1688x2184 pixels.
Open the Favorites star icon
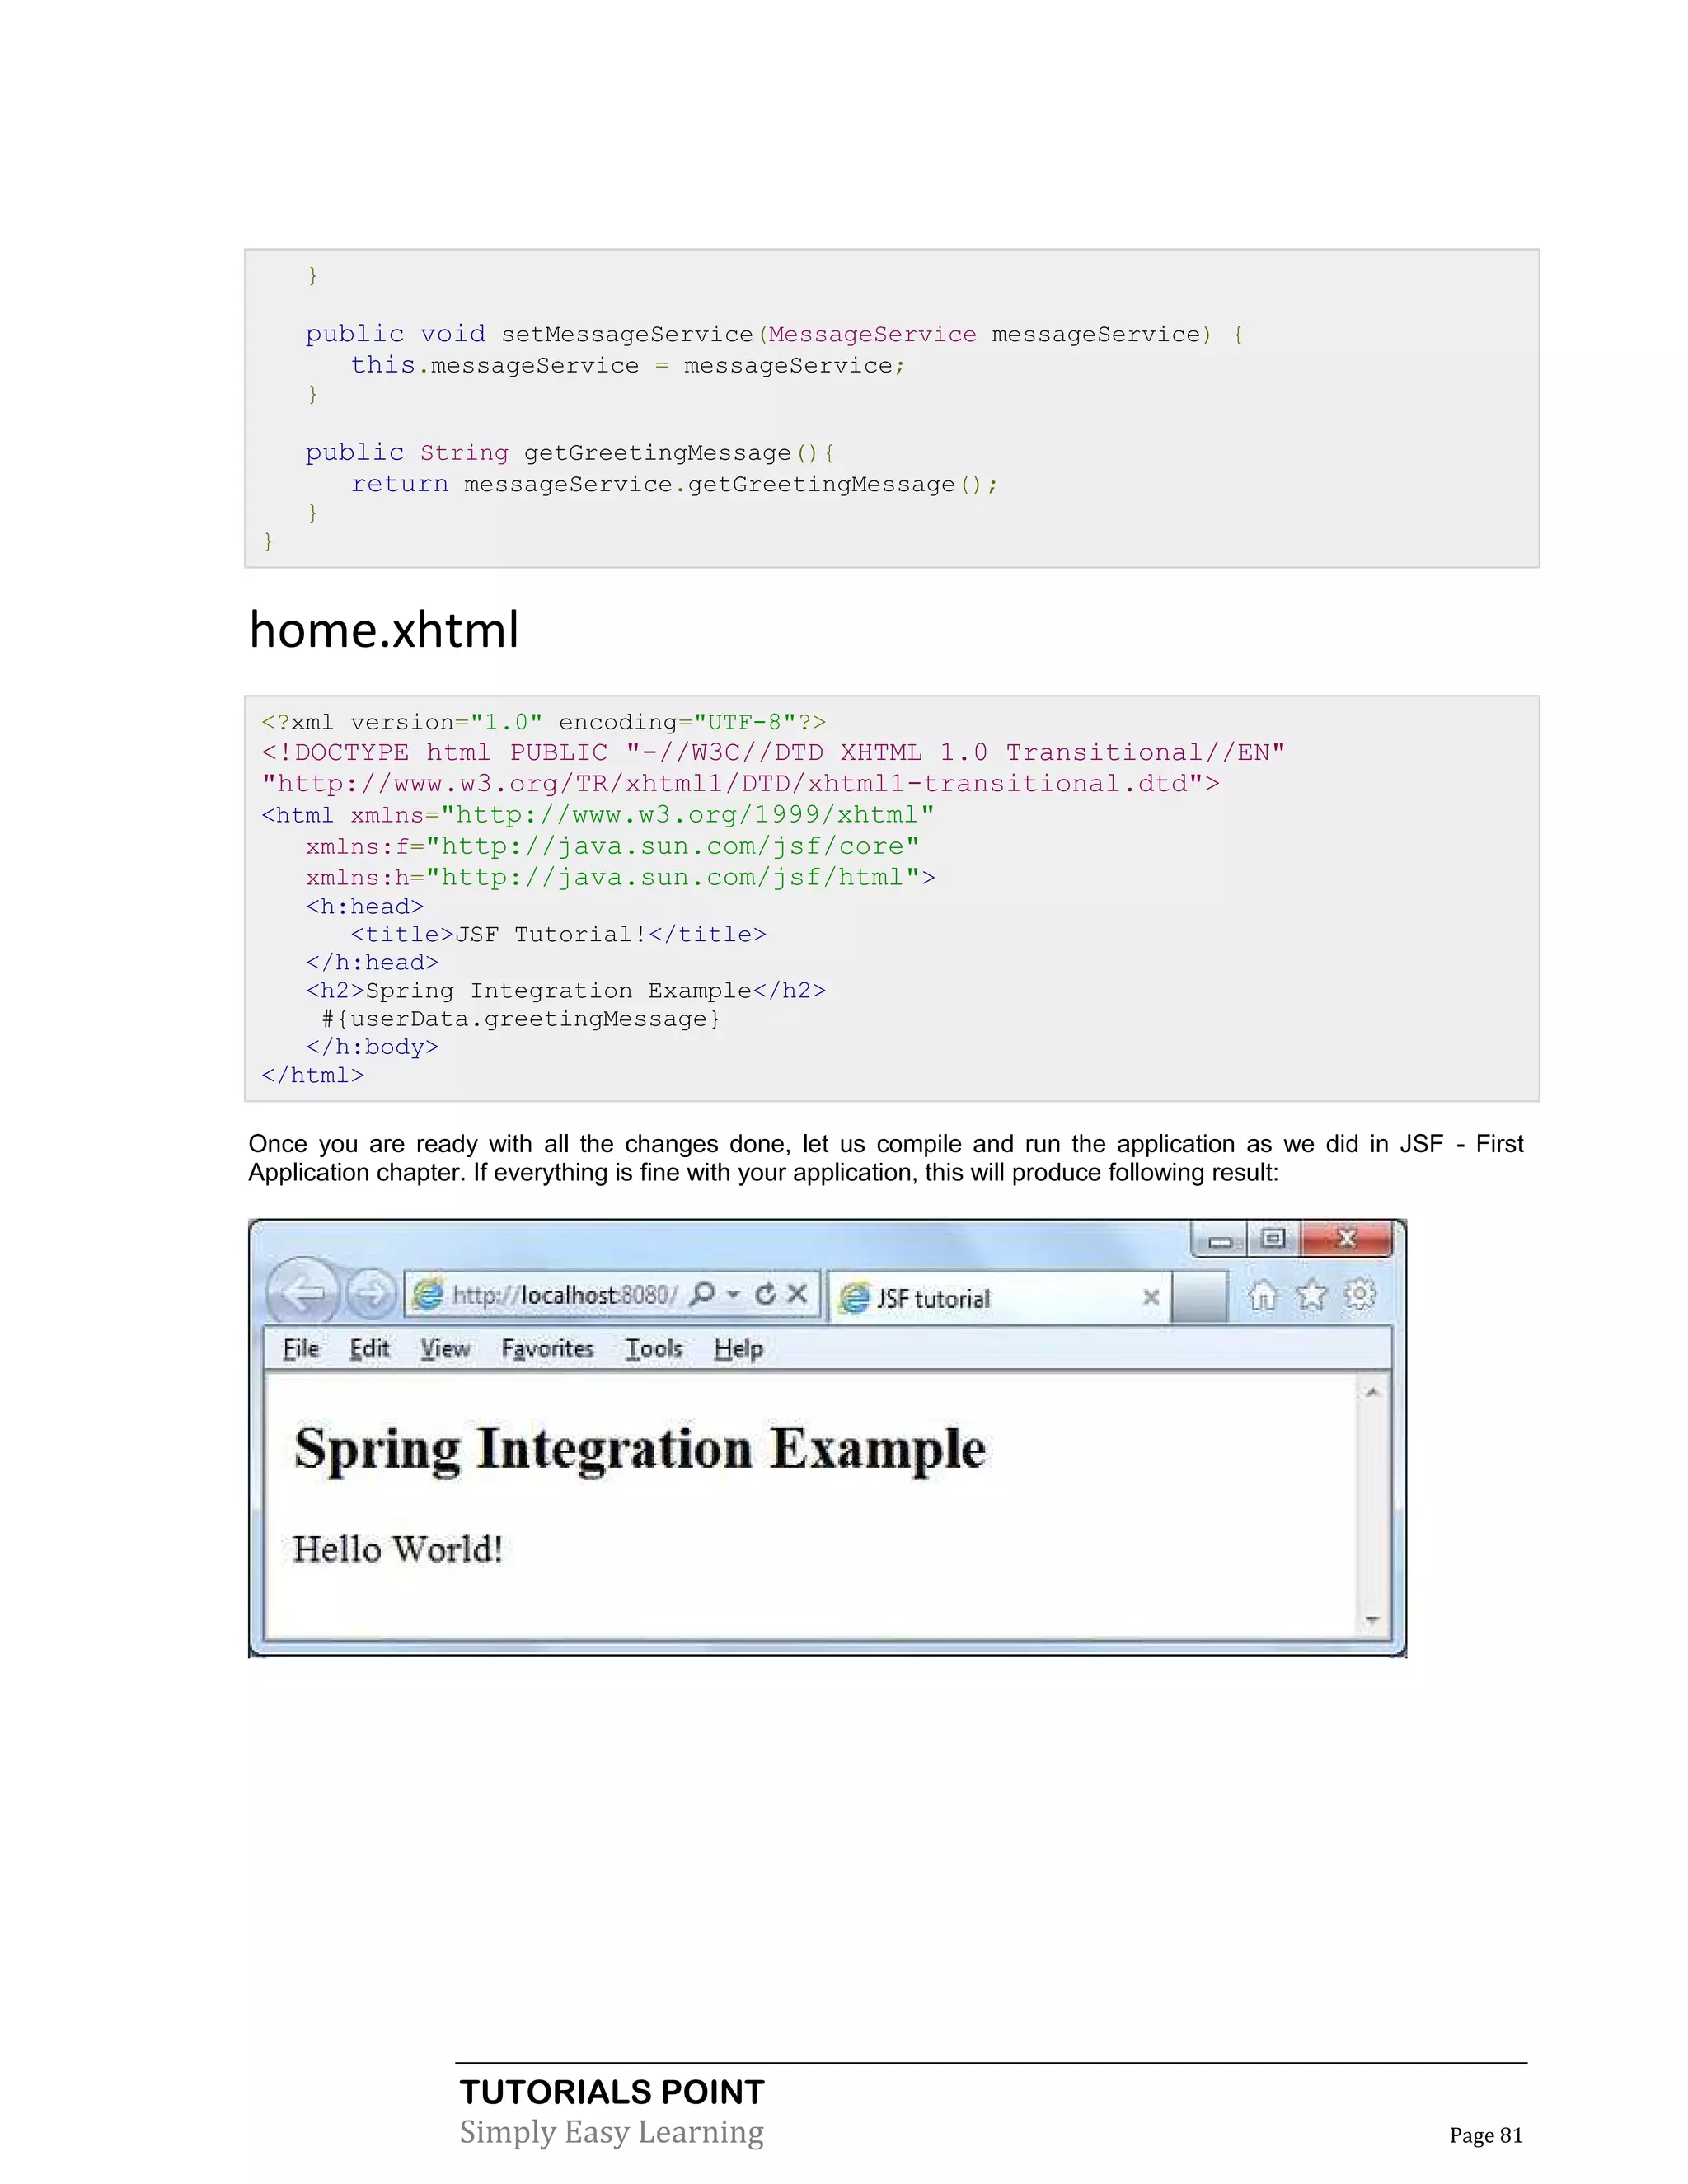(1311, 1296)
